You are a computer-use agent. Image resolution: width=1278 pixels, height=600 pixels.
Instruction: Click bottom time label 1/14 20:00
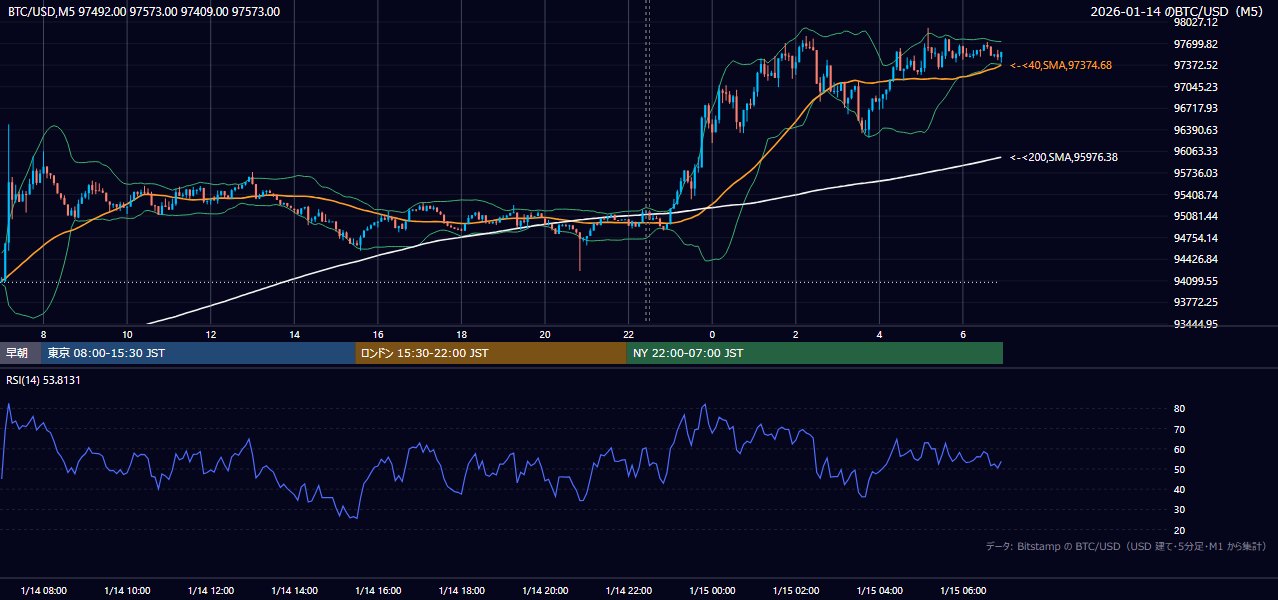[545, 590]
